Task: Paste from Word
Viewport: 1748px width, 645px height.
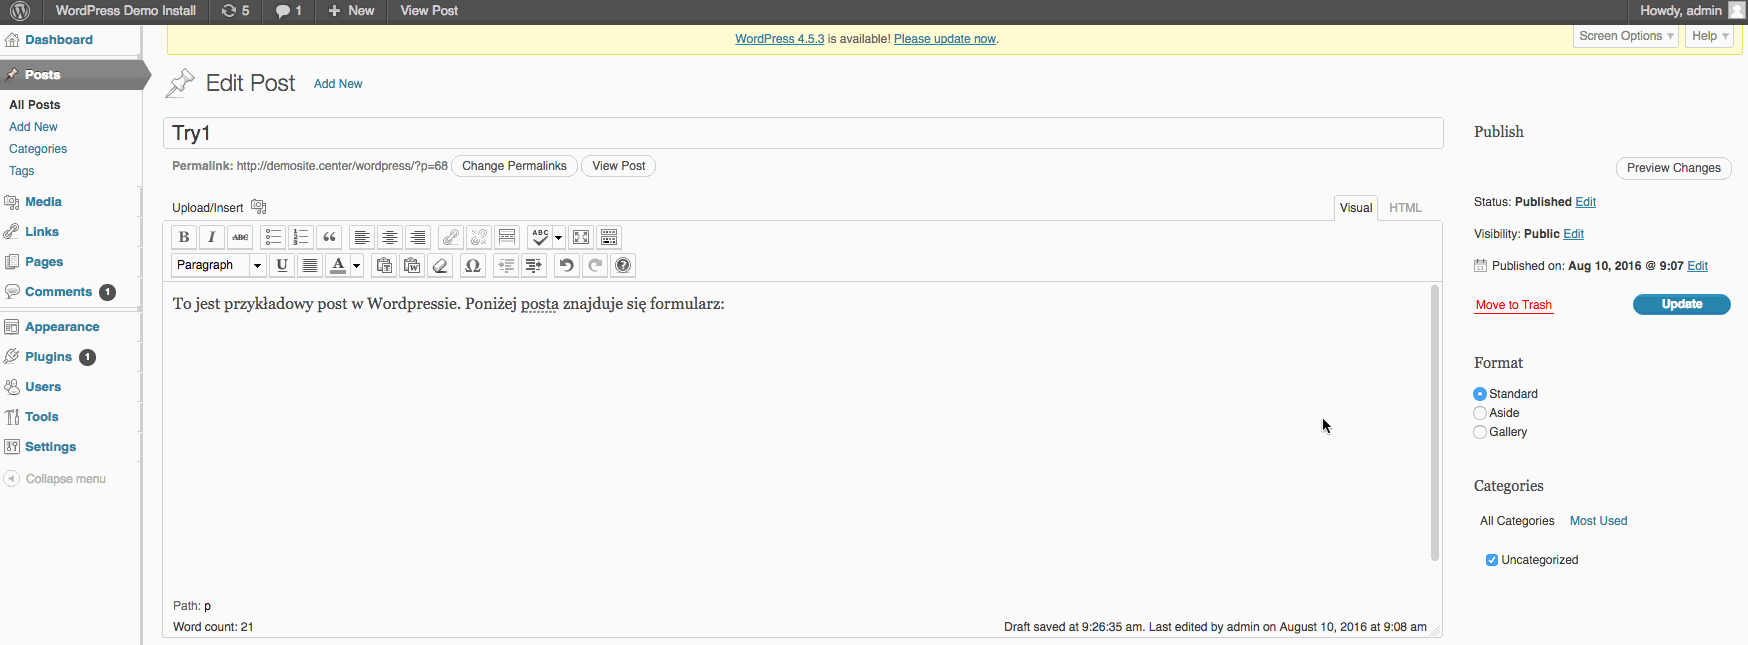Action: pos(412,265)
